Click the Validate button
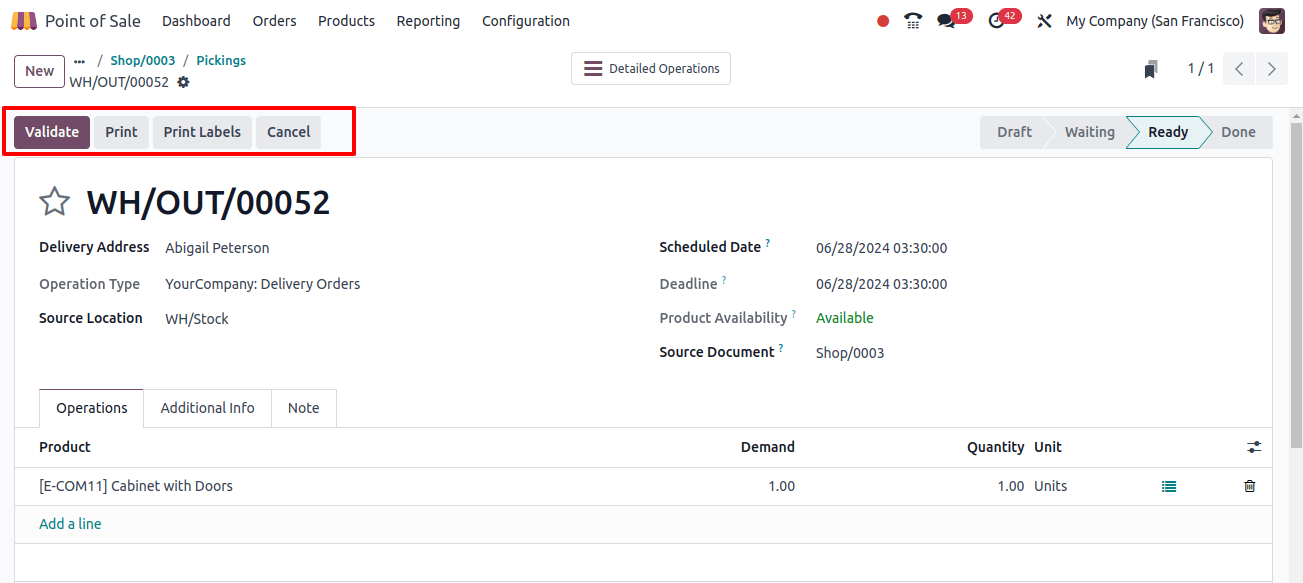Image resolution: width=1303 pixels, height=583 pixels. 52,132
